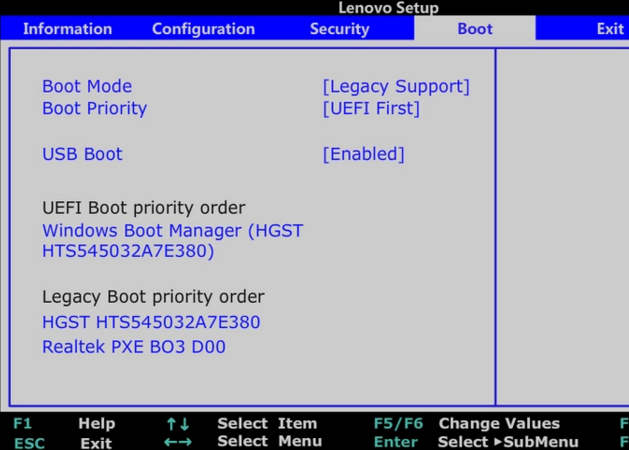The image size is (629, 450).
Task: Select the Realtek PXE BO3 D00 entry
Action: (134, 347)
